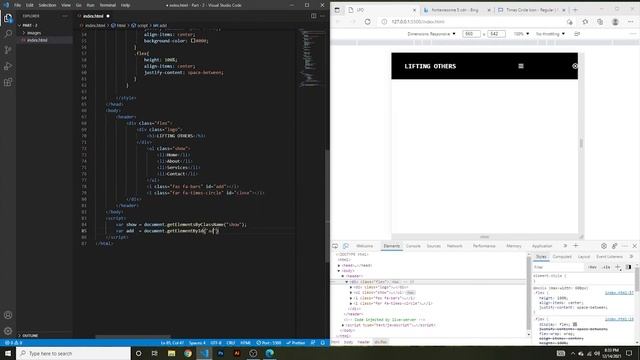Click the browser back arrow in Edge
The width and height of the screenshot is (640, 360).
click(x=338, y=22)
